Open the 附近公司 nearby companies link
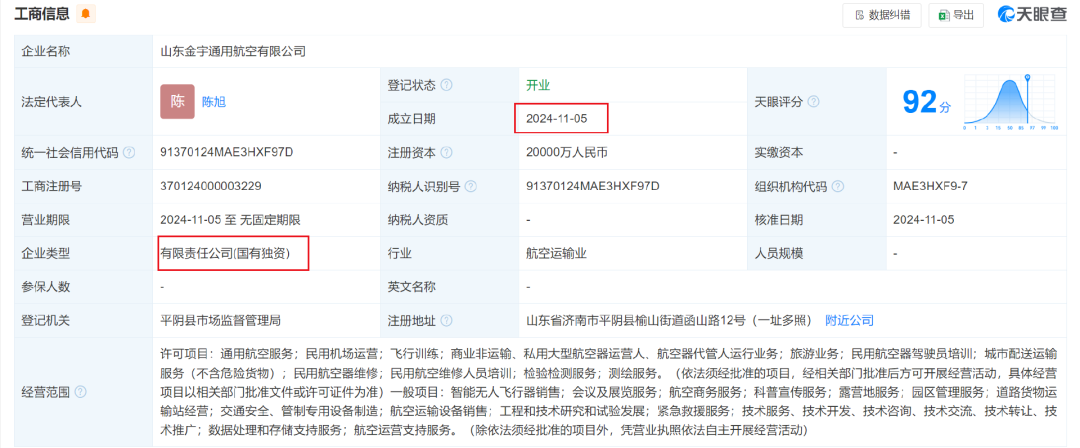 pyautogui.click(x=849, y=321)
